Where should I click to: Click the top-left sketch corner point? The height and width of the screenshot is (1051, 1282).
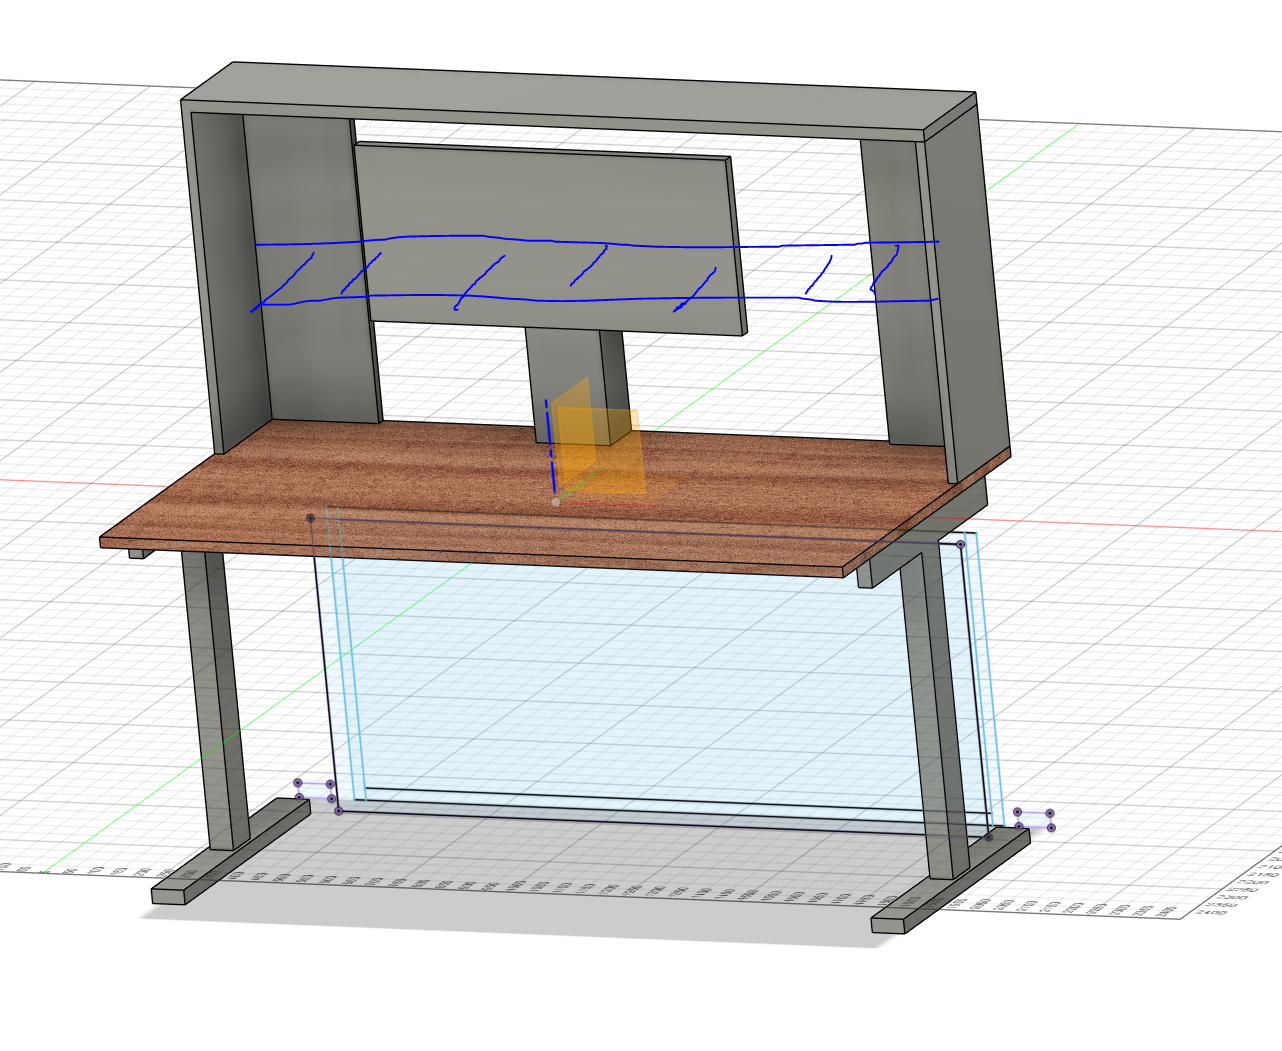point(311,518)
